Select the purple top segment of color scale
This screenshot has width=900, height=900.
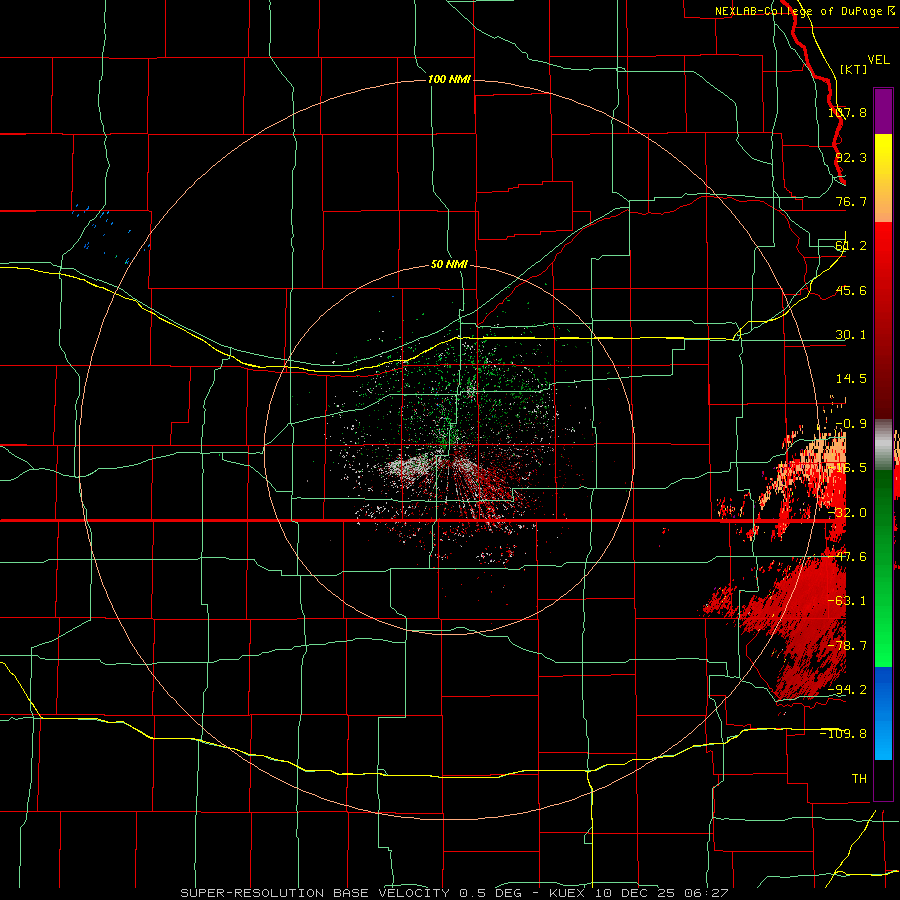pos(883,111)
